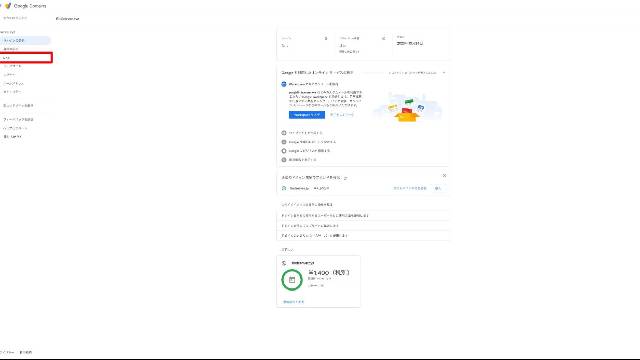Open the highlighted first sidebar menu item

[25, 40]
